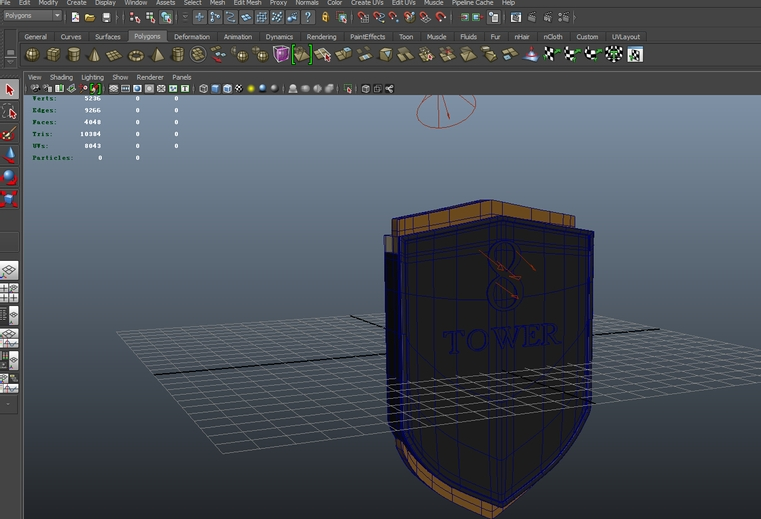Switch to the Surfaces shelf tab

point(108,36)
